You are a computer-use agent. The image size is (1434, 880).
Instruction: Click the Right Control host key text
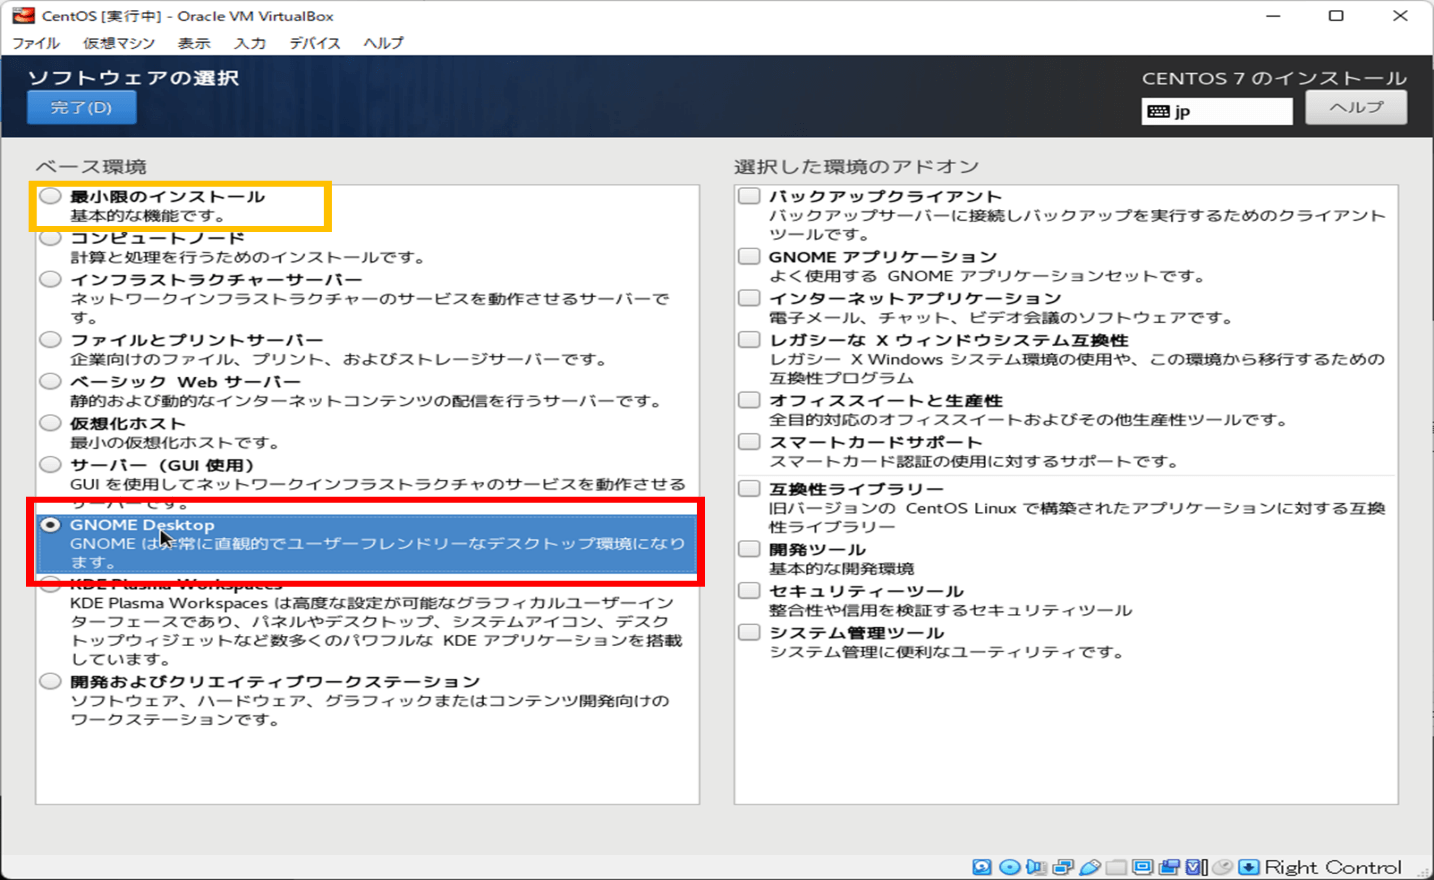1333,867
